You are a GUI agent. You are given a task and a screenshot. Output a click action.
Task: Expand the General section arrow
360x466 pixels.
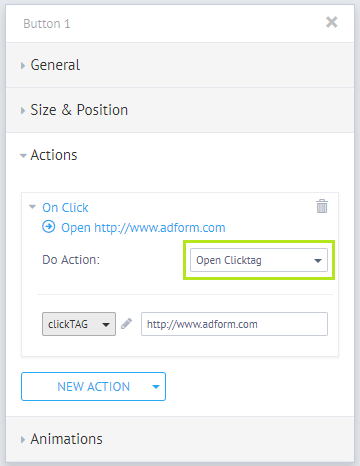point(23,65)
